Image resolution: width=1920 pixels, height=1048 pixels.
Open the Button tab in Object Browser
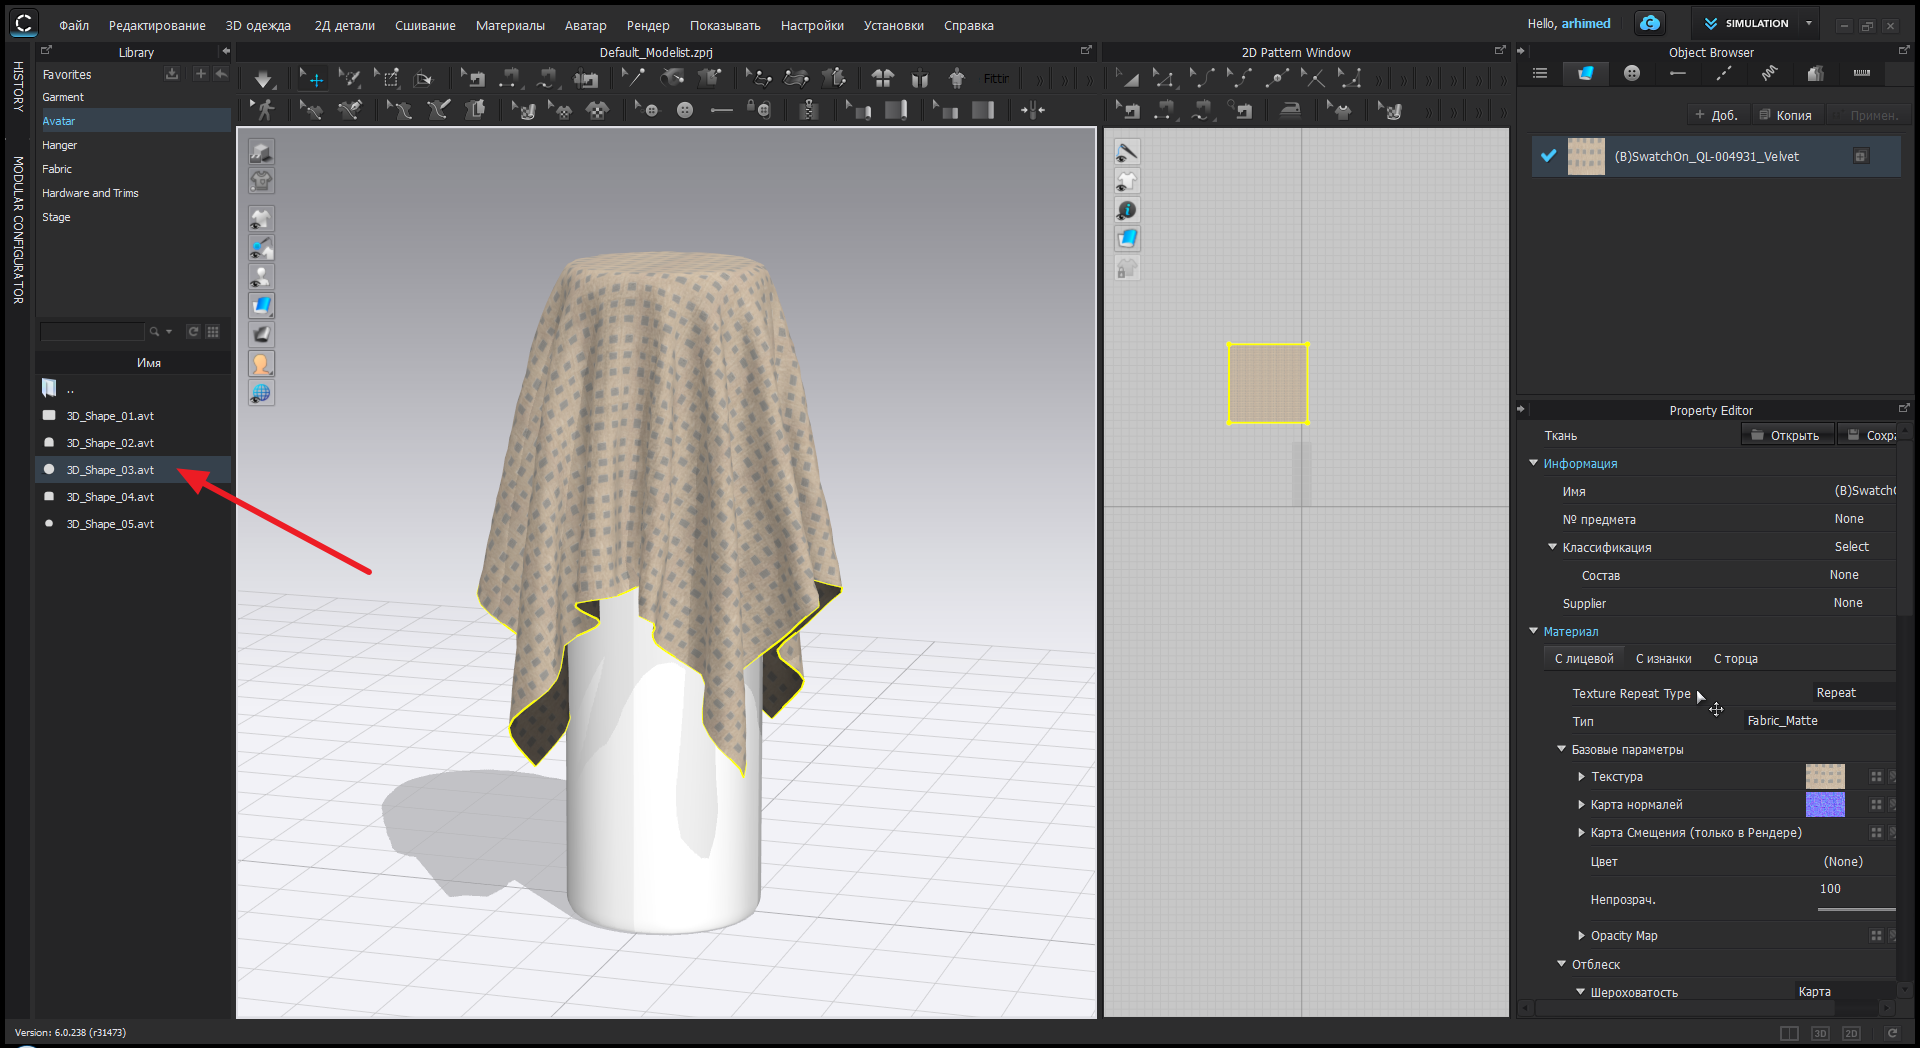[1632, 73]
